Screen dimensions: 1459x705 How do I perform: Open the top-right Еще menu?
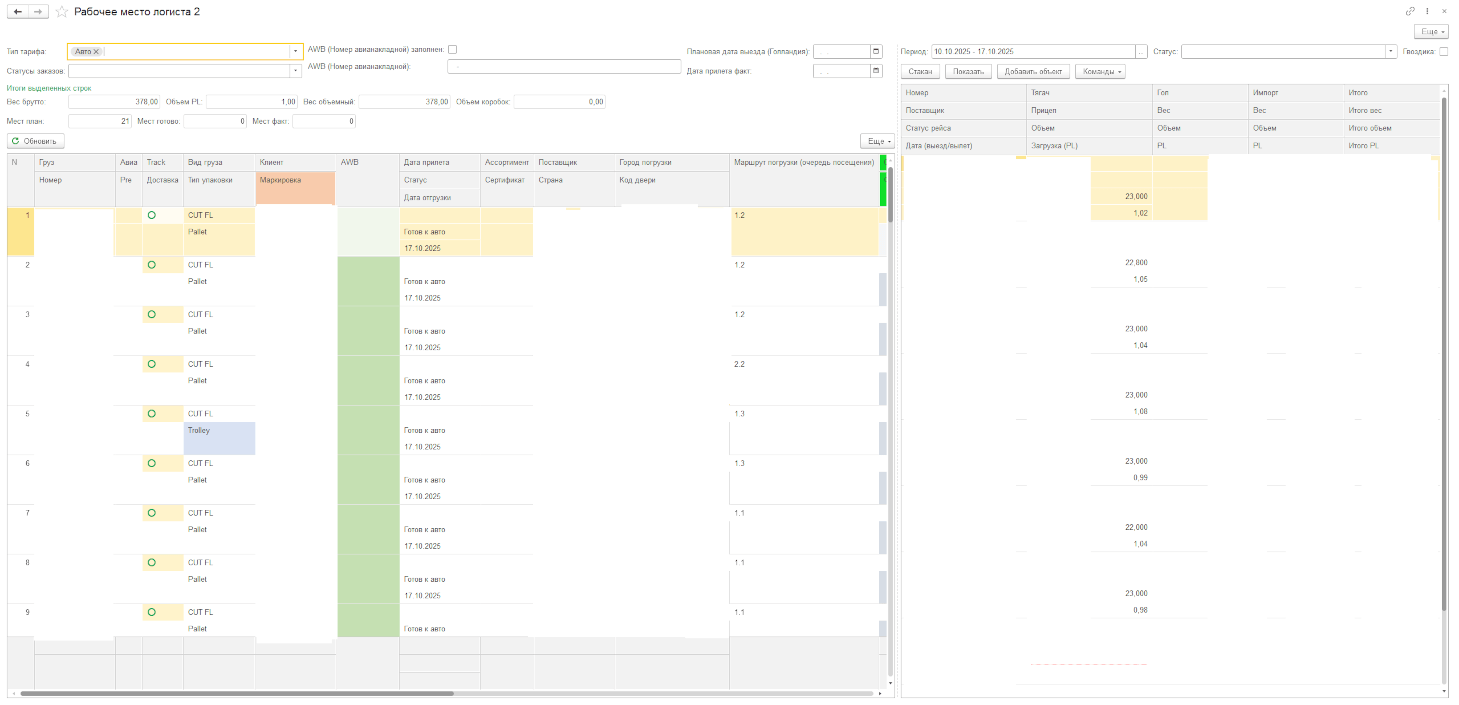1430,32
